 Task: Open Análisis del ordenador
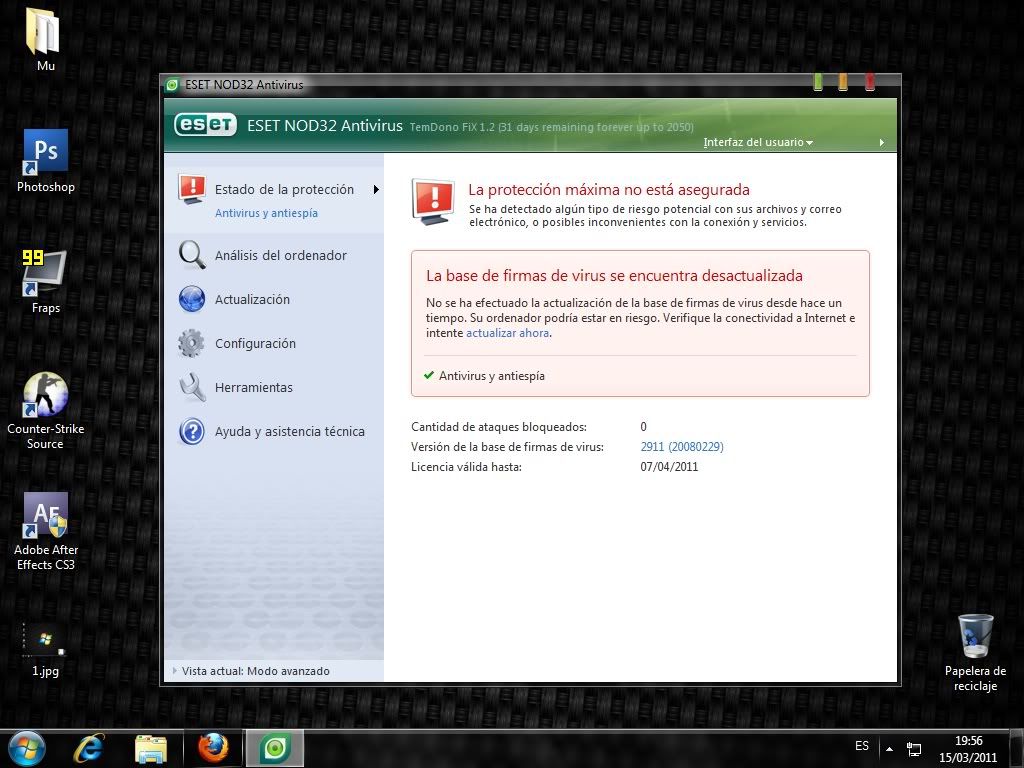pyautogui.click(x=280, y=255)
